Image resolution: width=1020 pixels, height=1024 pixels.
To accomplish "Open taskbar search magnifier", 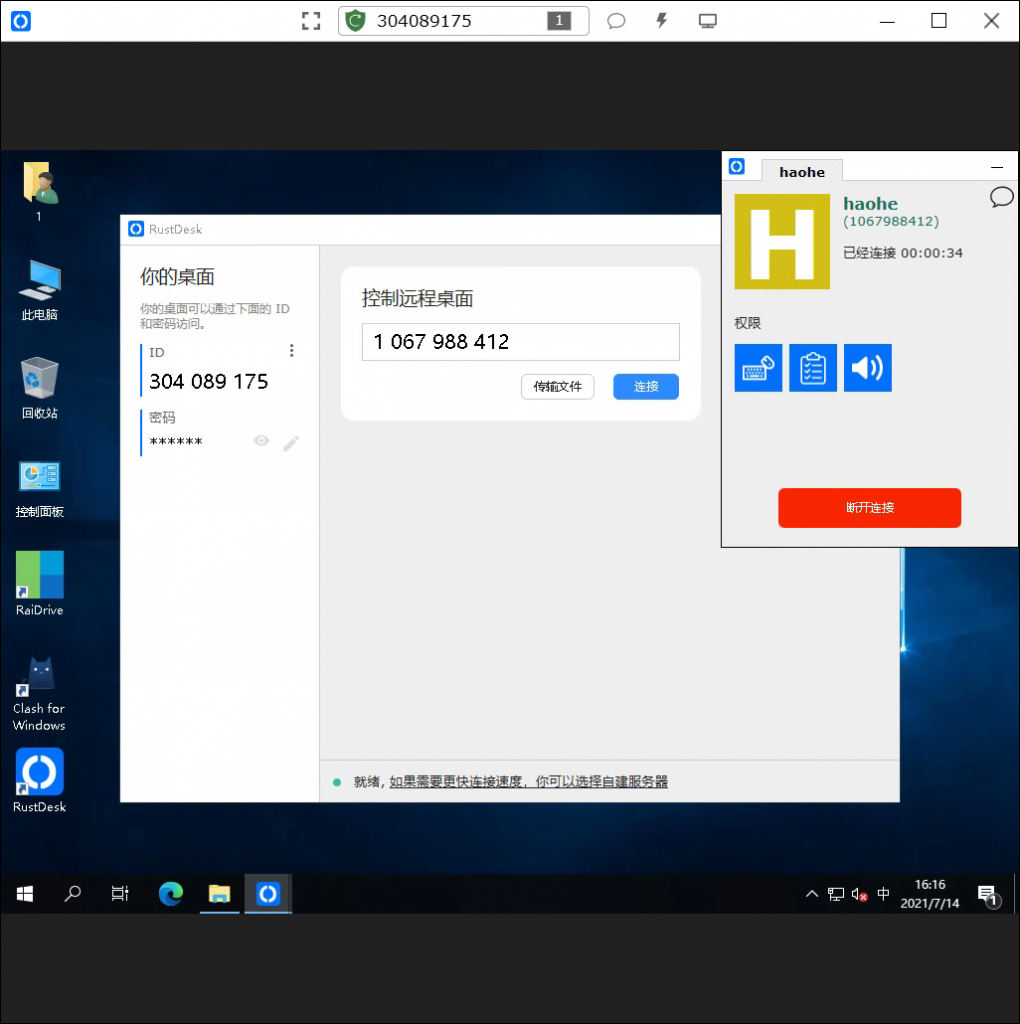I will tap(72, 893).
